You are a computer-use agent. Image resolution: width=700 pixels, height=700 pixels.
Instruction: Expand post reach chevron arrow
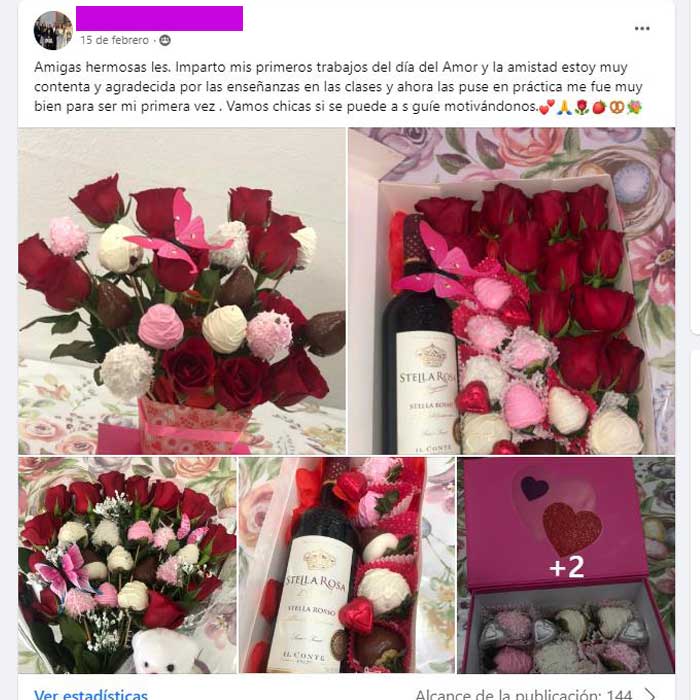coord(650,695)
